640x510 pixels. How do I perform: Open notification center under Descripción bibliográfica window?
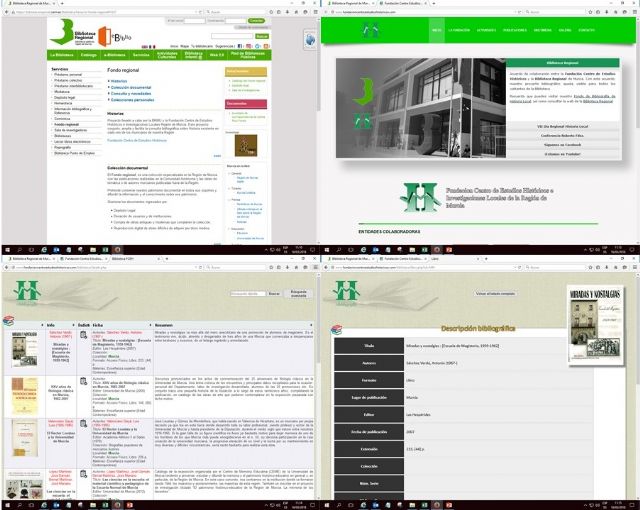pos(632,505)
